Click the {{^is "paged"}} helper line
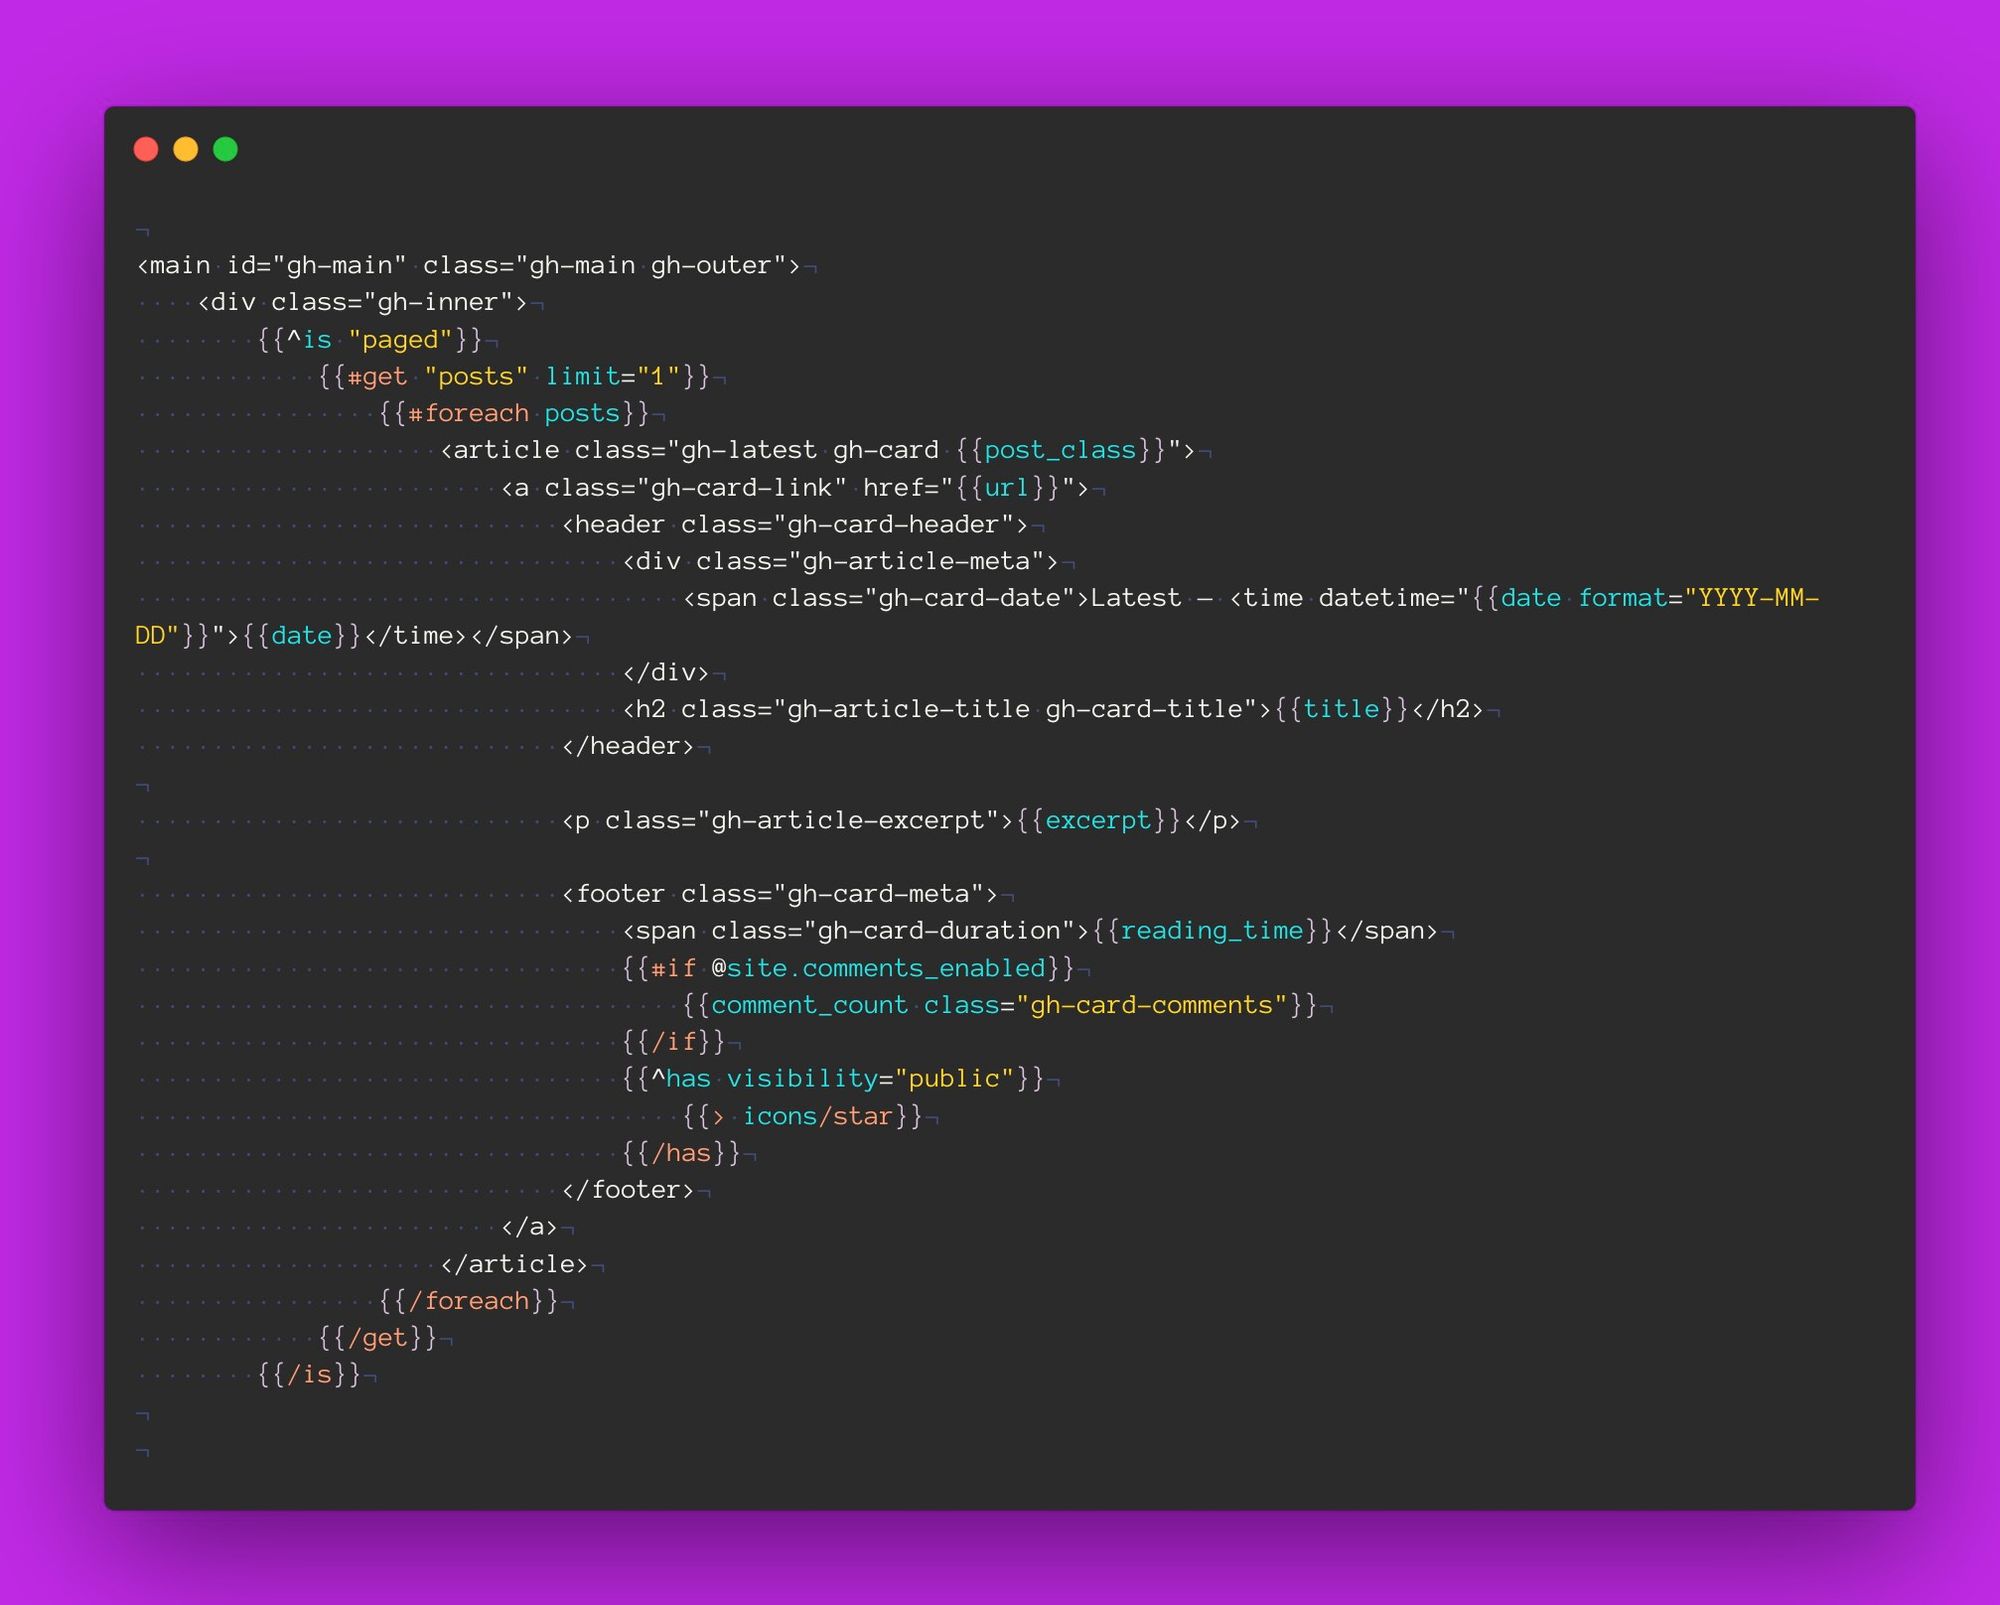The width and height of the screenshot is (2000, 1605). [x=370, y=340]
